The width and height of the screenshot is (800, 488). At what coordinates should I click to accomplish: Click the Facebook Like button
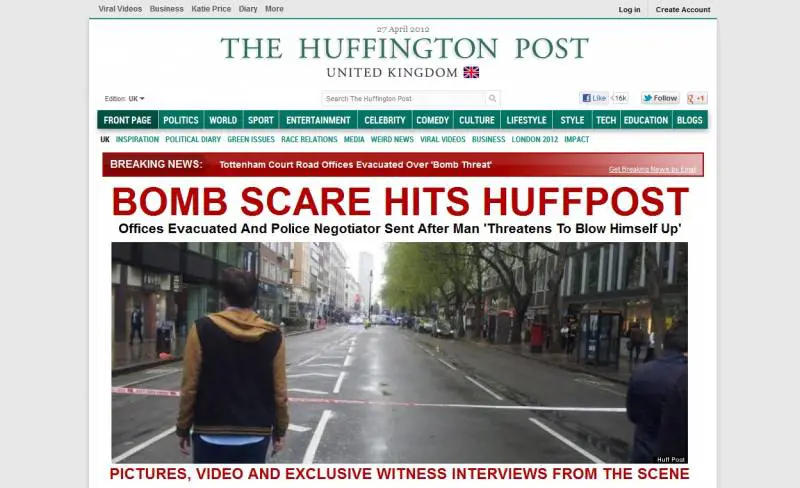click(x=594, y=98)
